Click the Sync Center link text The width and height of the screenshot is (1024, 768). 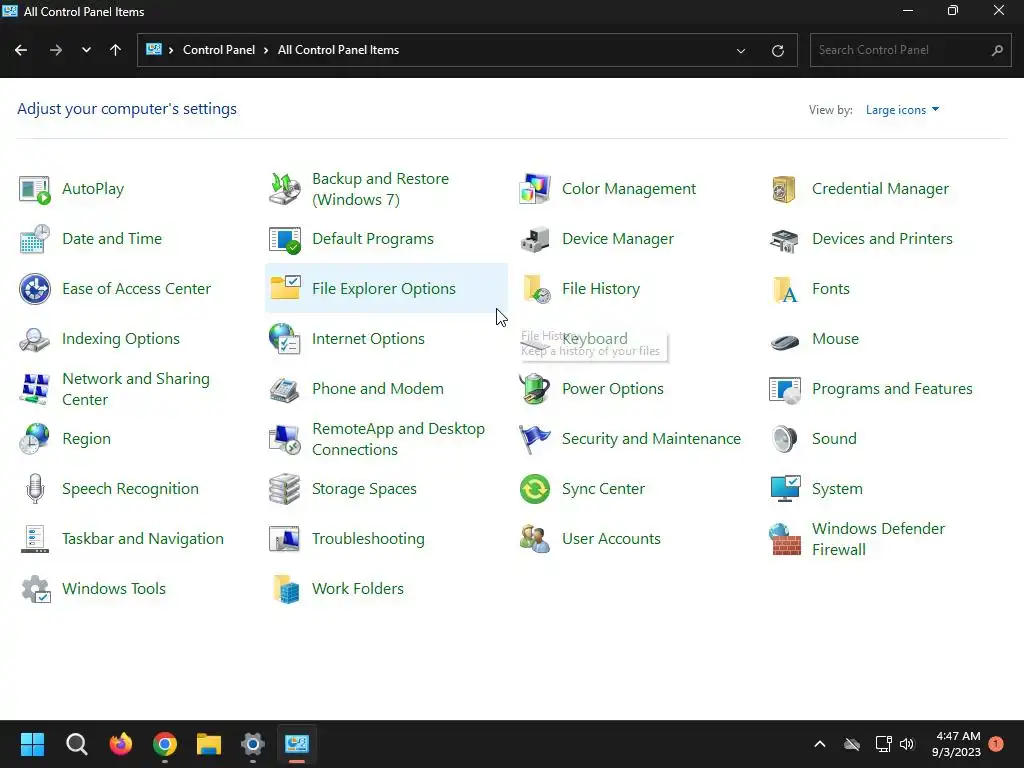603,489
